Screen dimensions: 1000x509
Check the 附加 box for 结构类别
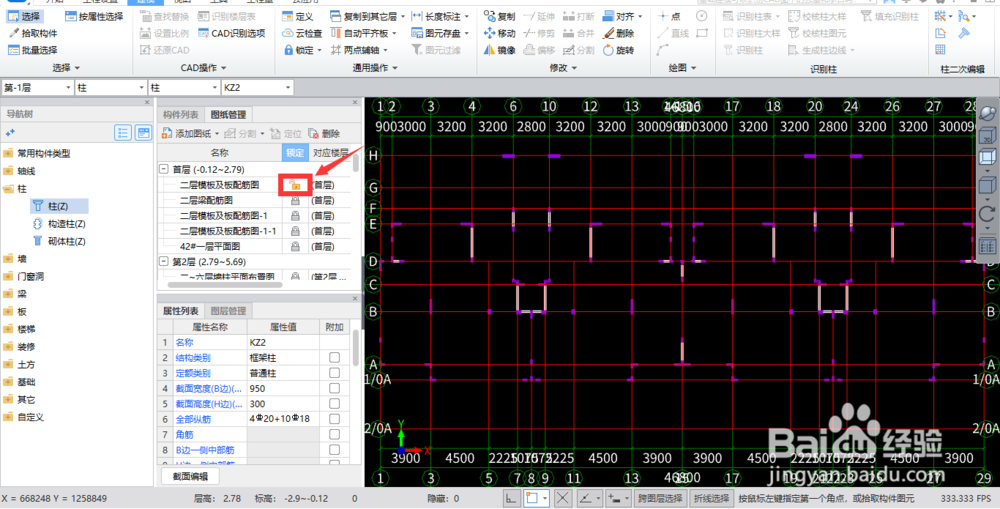click(x=334, y=358)
